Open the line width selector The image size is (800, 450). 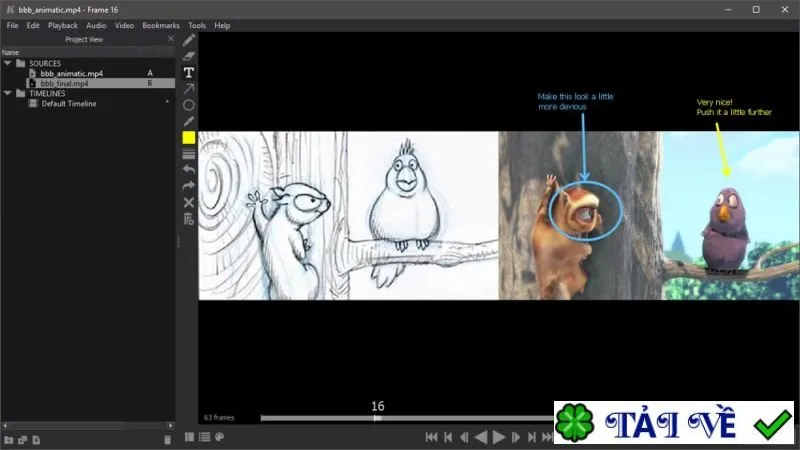[189, 155]
